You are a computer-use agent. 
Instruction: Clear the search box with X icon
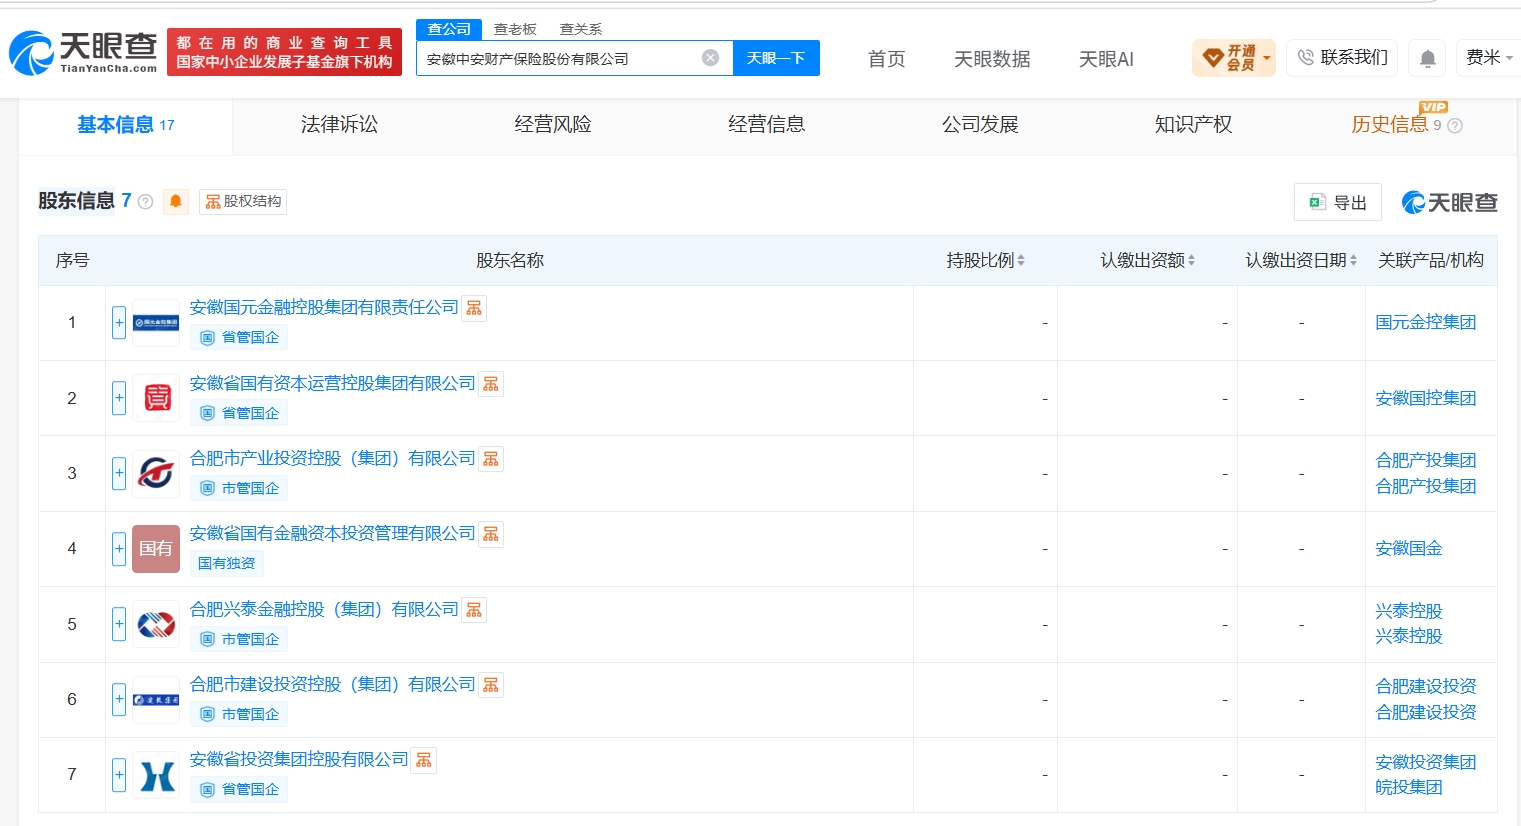click(x=710, y=58)
